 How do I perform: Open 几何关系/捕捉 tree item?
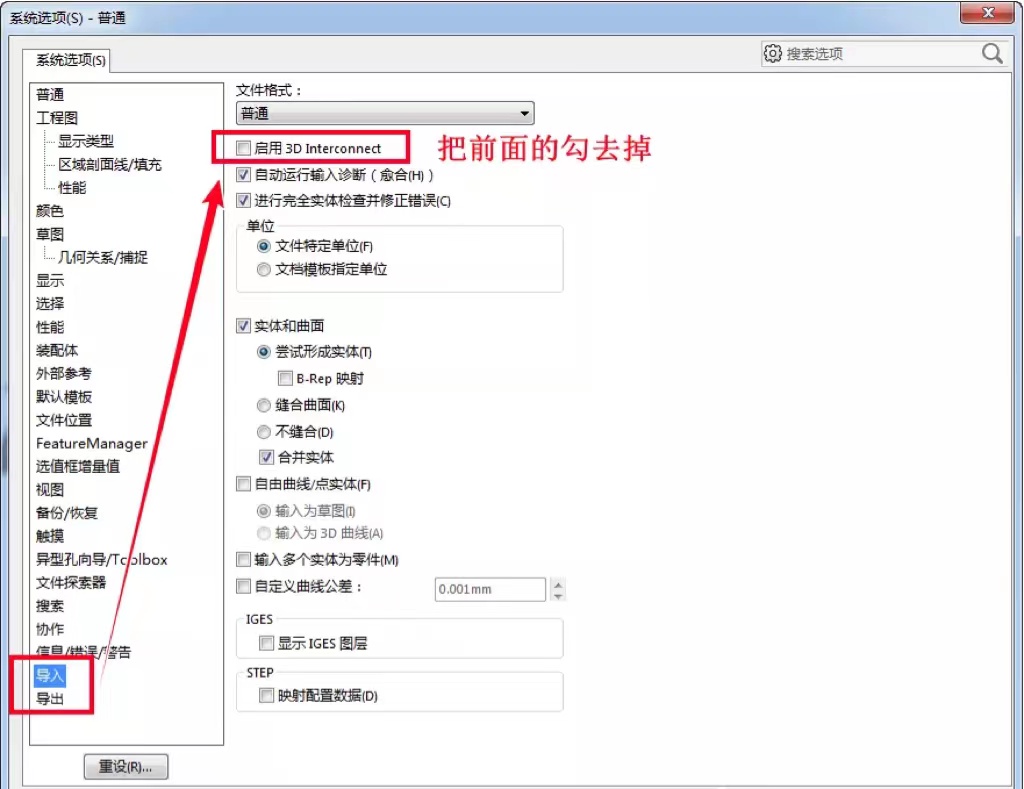[103, 257]
